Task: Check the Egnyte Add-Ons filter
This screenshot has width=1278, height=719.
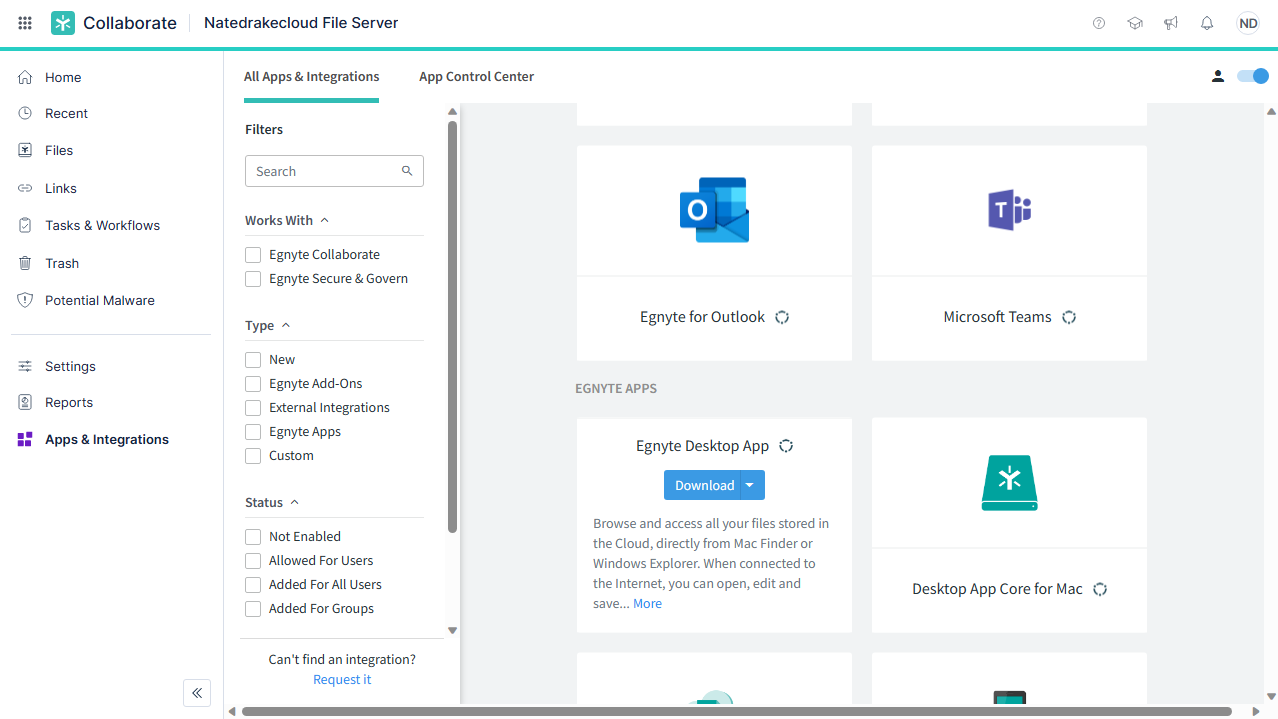Action: (253, 384)
